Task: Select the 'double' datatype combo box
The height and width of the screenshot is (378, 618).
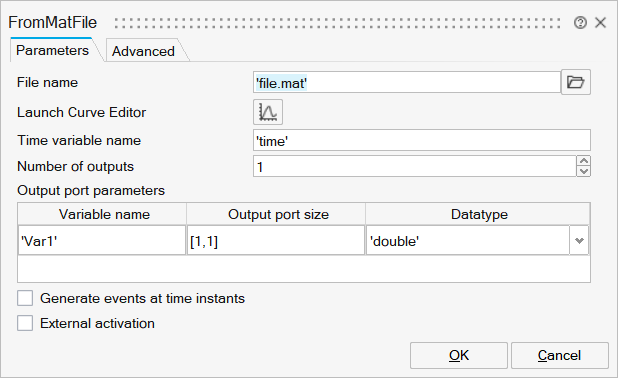Action: point(477,240)
